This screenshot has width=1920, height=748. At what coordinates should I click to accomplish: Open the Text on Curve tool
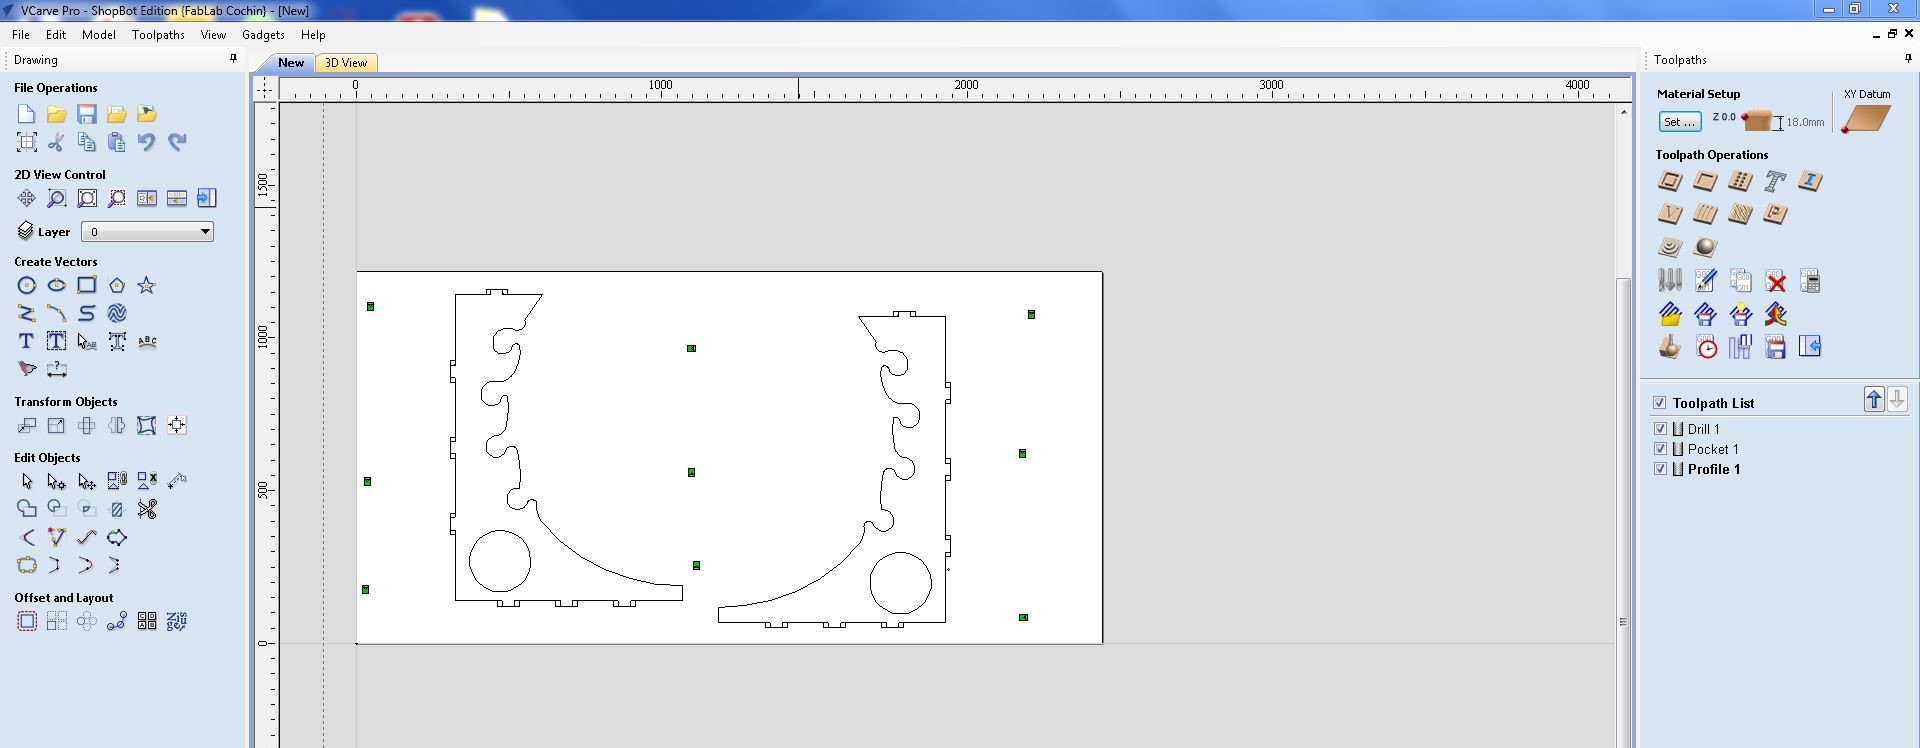(x=147, y=342)
